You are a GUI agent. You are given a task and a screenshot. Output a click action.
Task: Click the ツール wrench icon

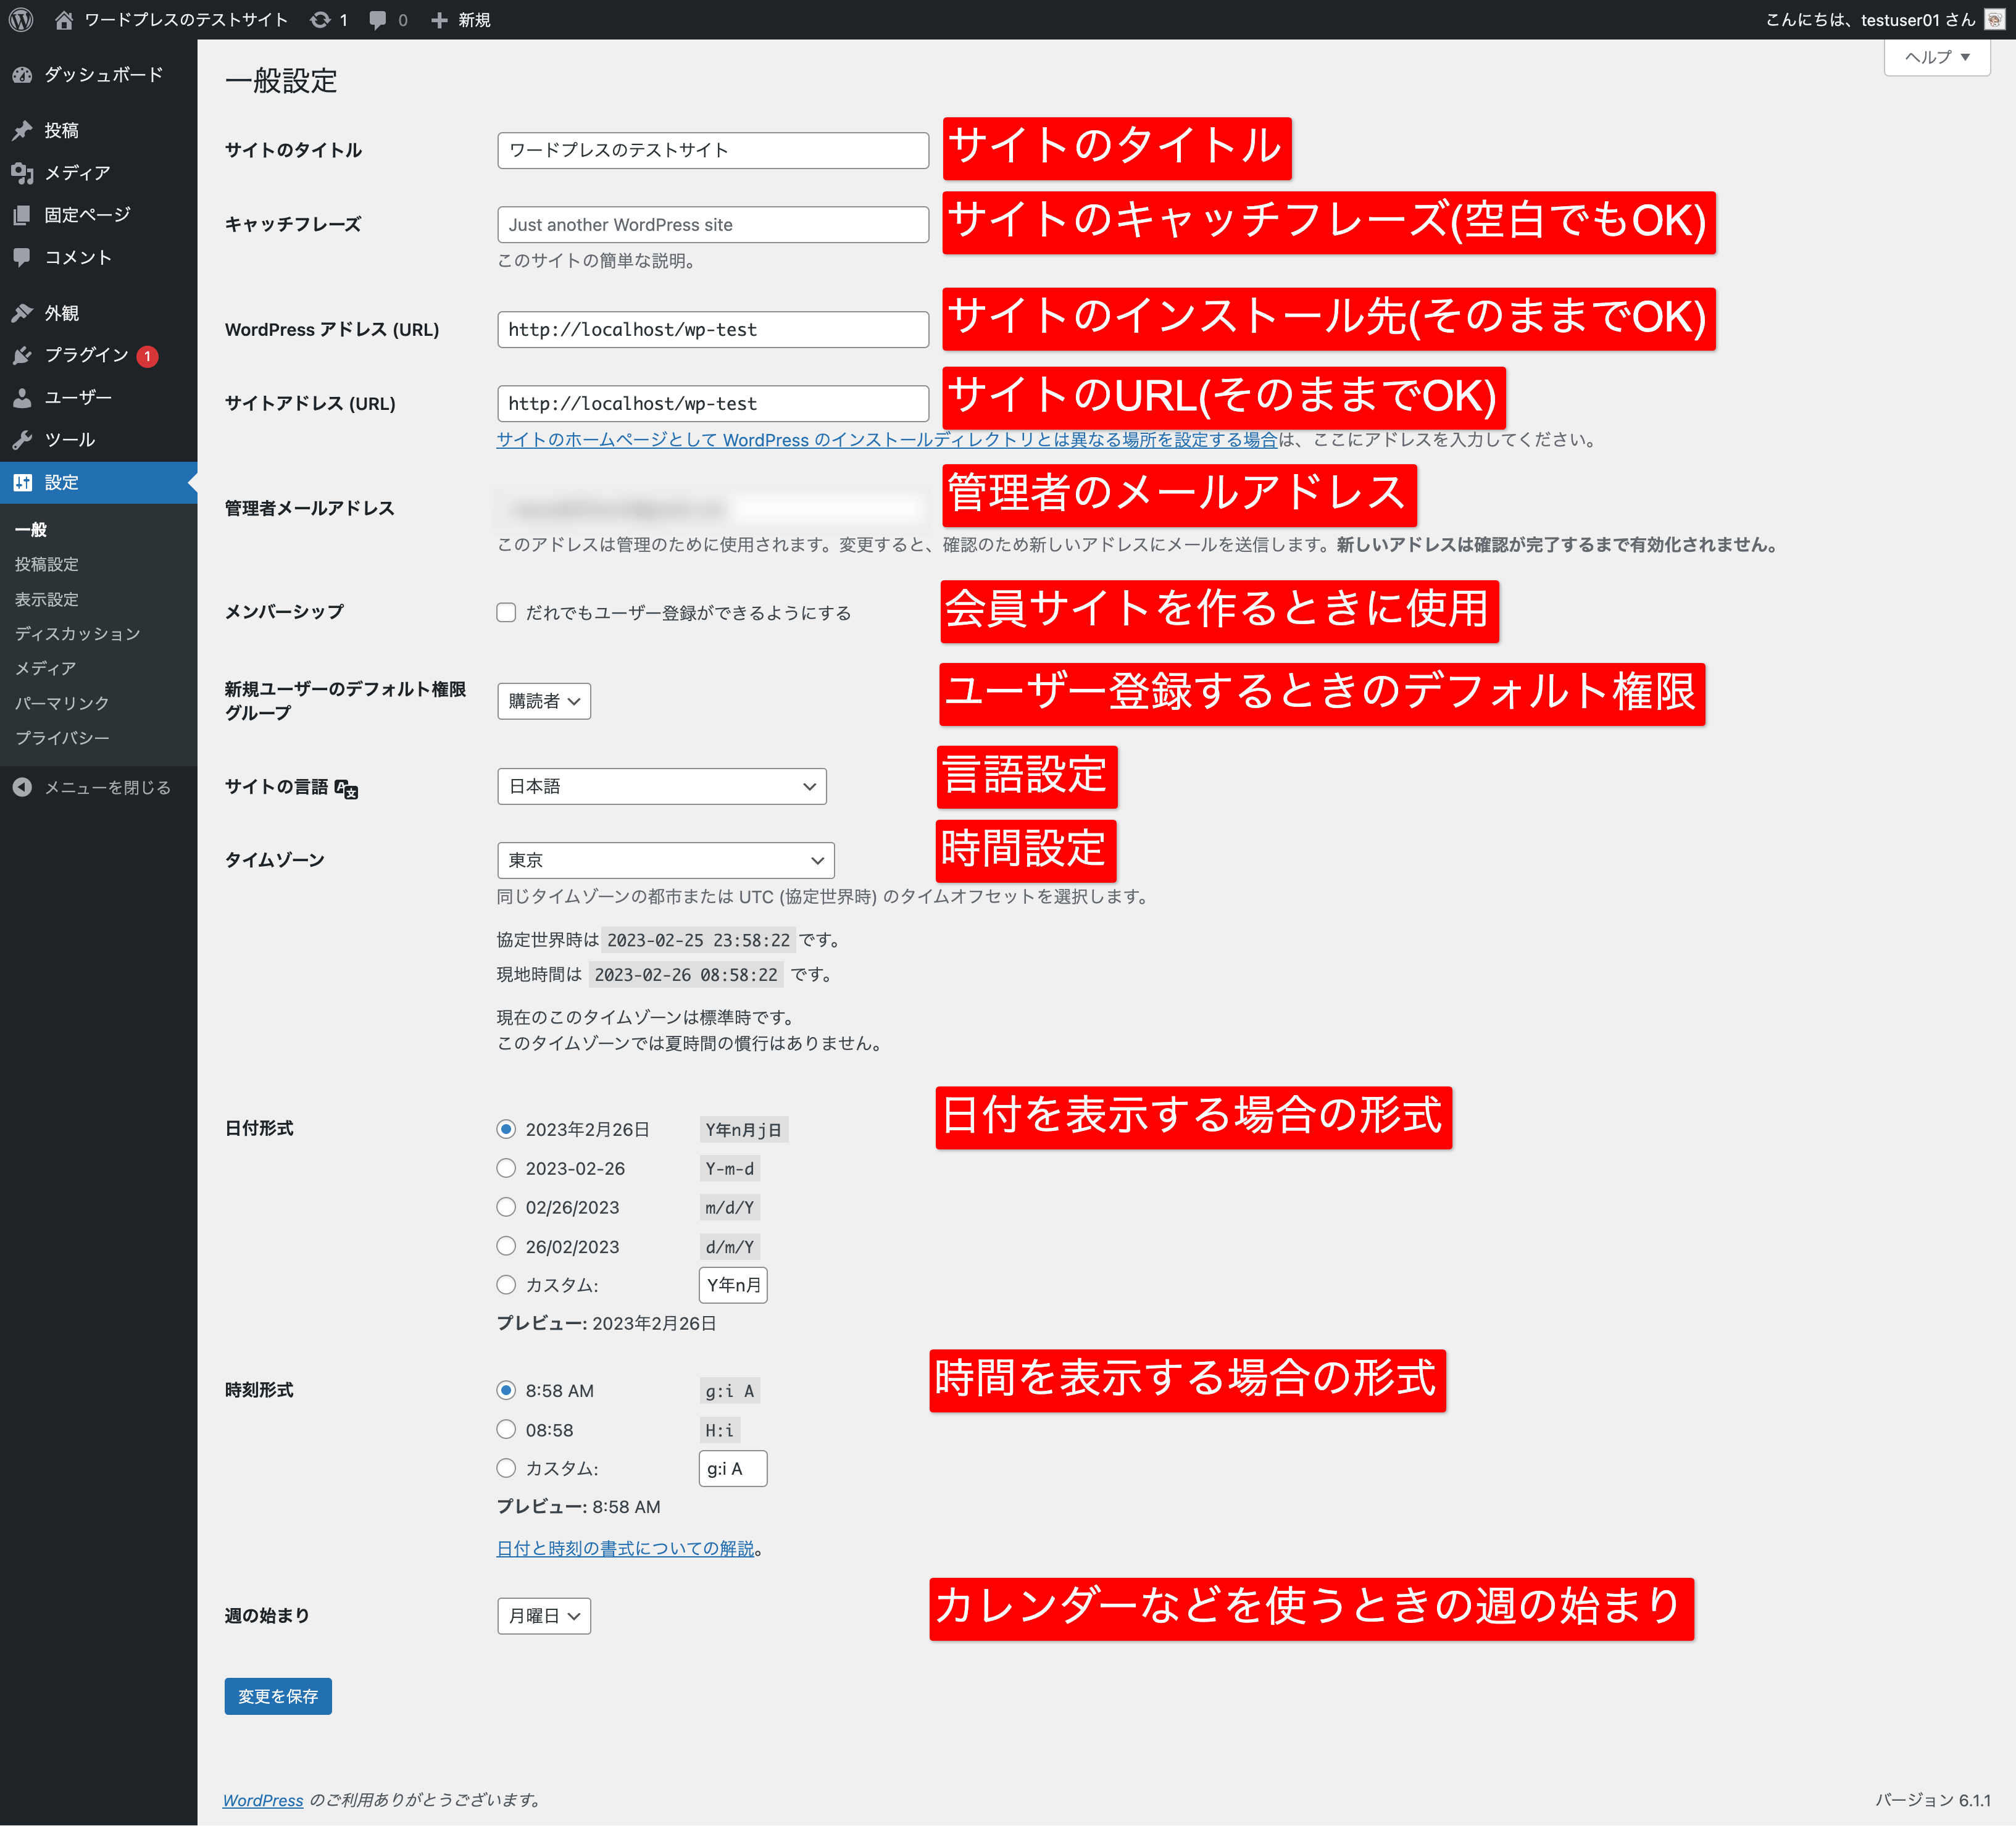(22, 440)
